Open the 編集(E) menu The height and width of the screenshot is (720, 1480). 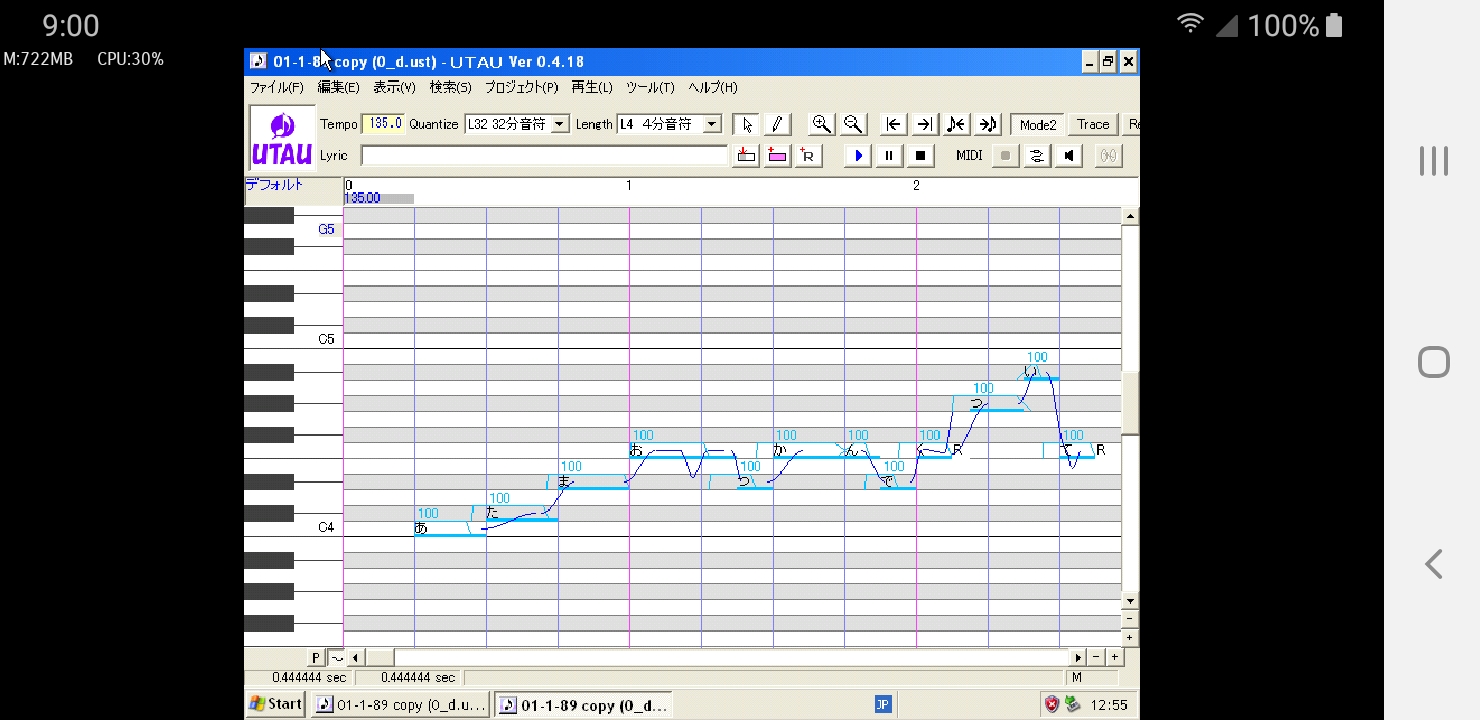click(338, 87)
